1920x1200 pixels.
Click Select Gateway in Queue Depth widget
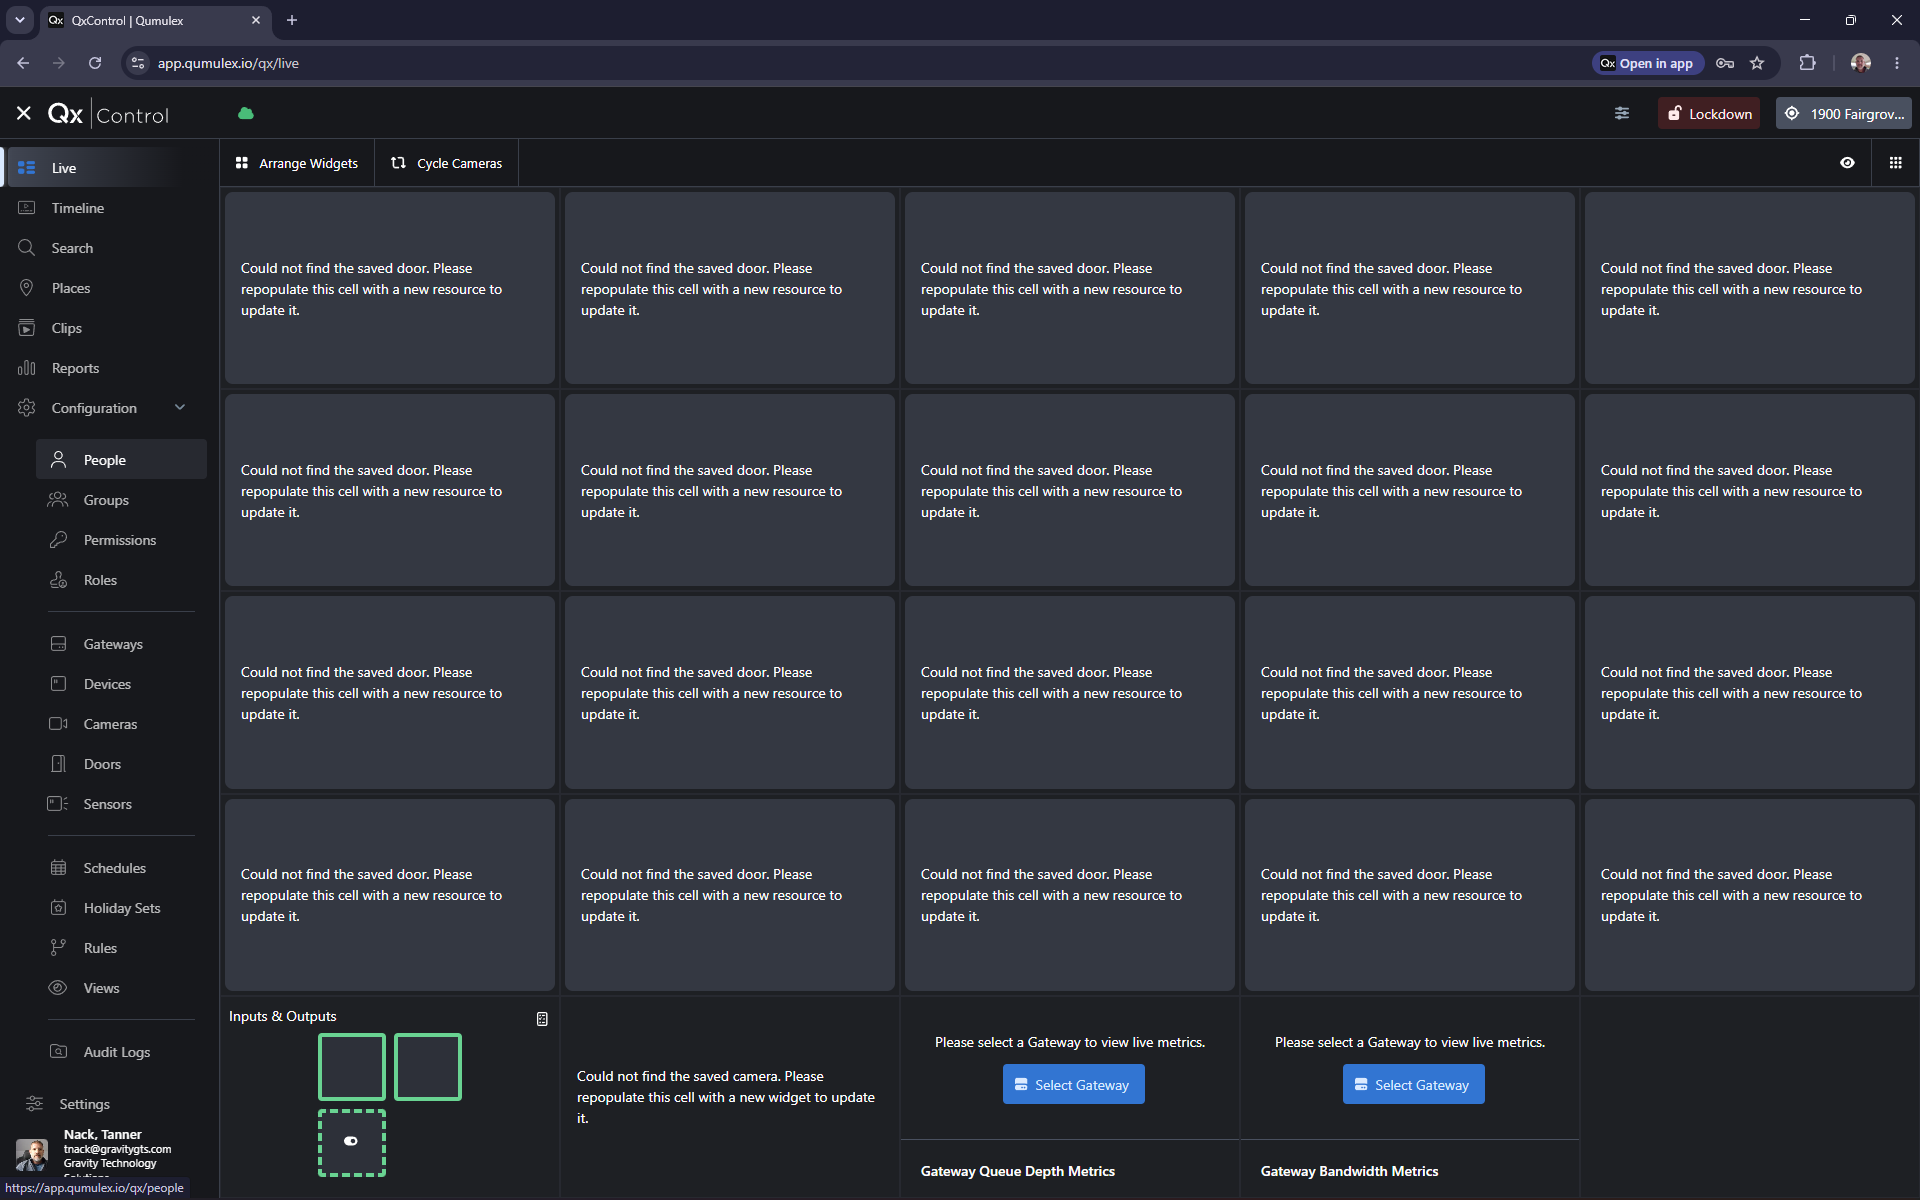pyautogui.click(x=1073, y=1085)
